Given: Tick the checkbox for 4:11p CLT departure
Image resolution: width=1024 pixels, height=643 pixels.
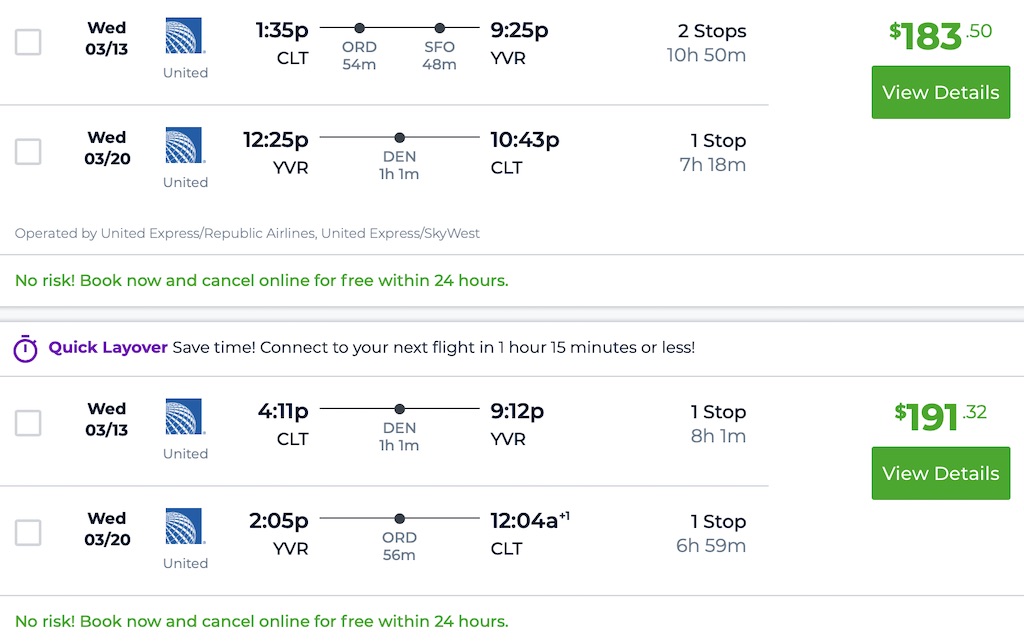Looking at the screenshot, I should 28,423.
